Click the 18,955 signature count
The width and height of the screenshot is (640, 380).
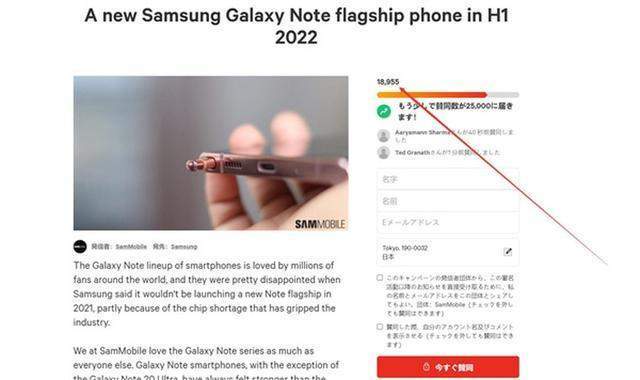click(x=388, y=82)
